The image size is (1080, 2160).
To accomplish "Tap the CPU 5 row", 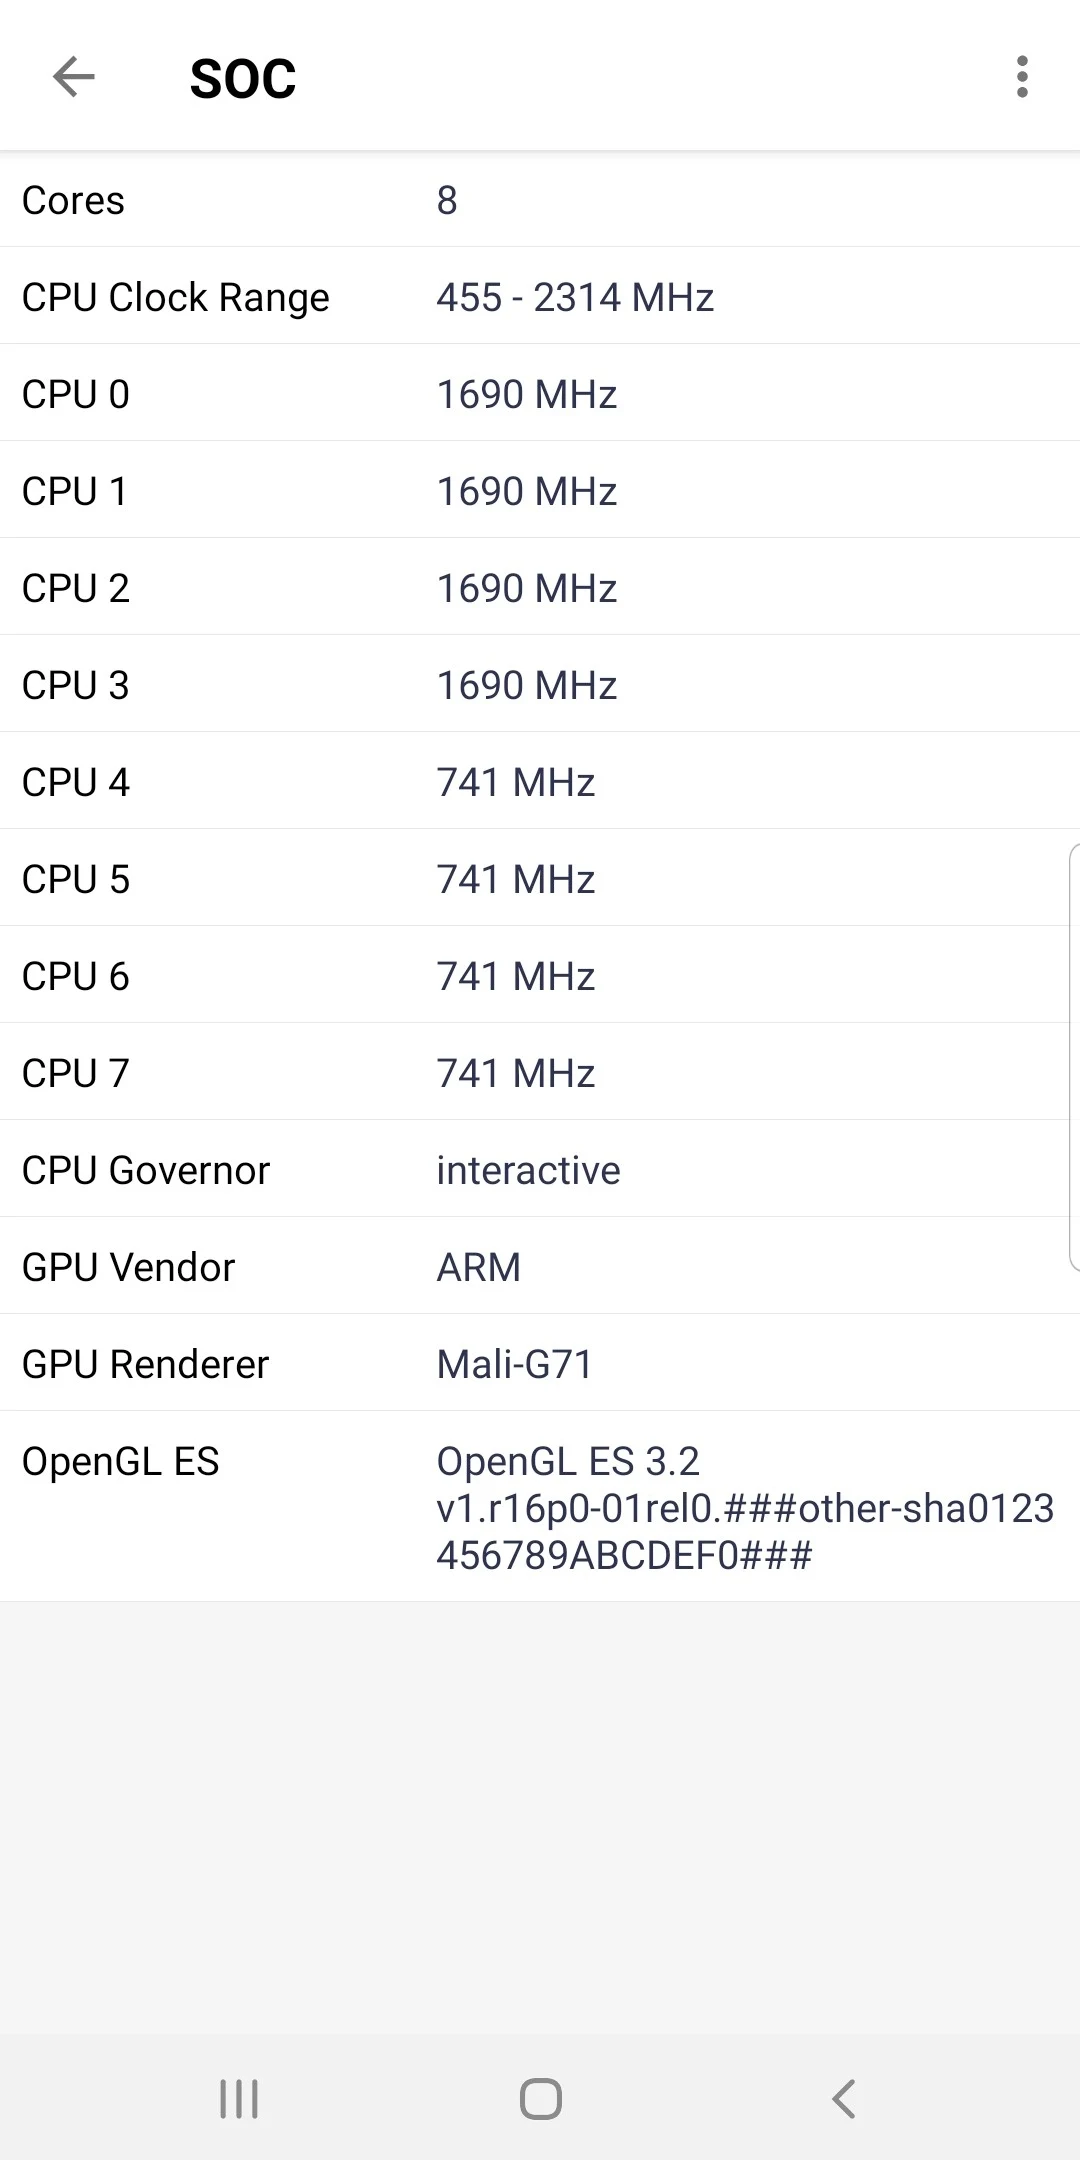I will pyautogui.click(x=540, y=879).
